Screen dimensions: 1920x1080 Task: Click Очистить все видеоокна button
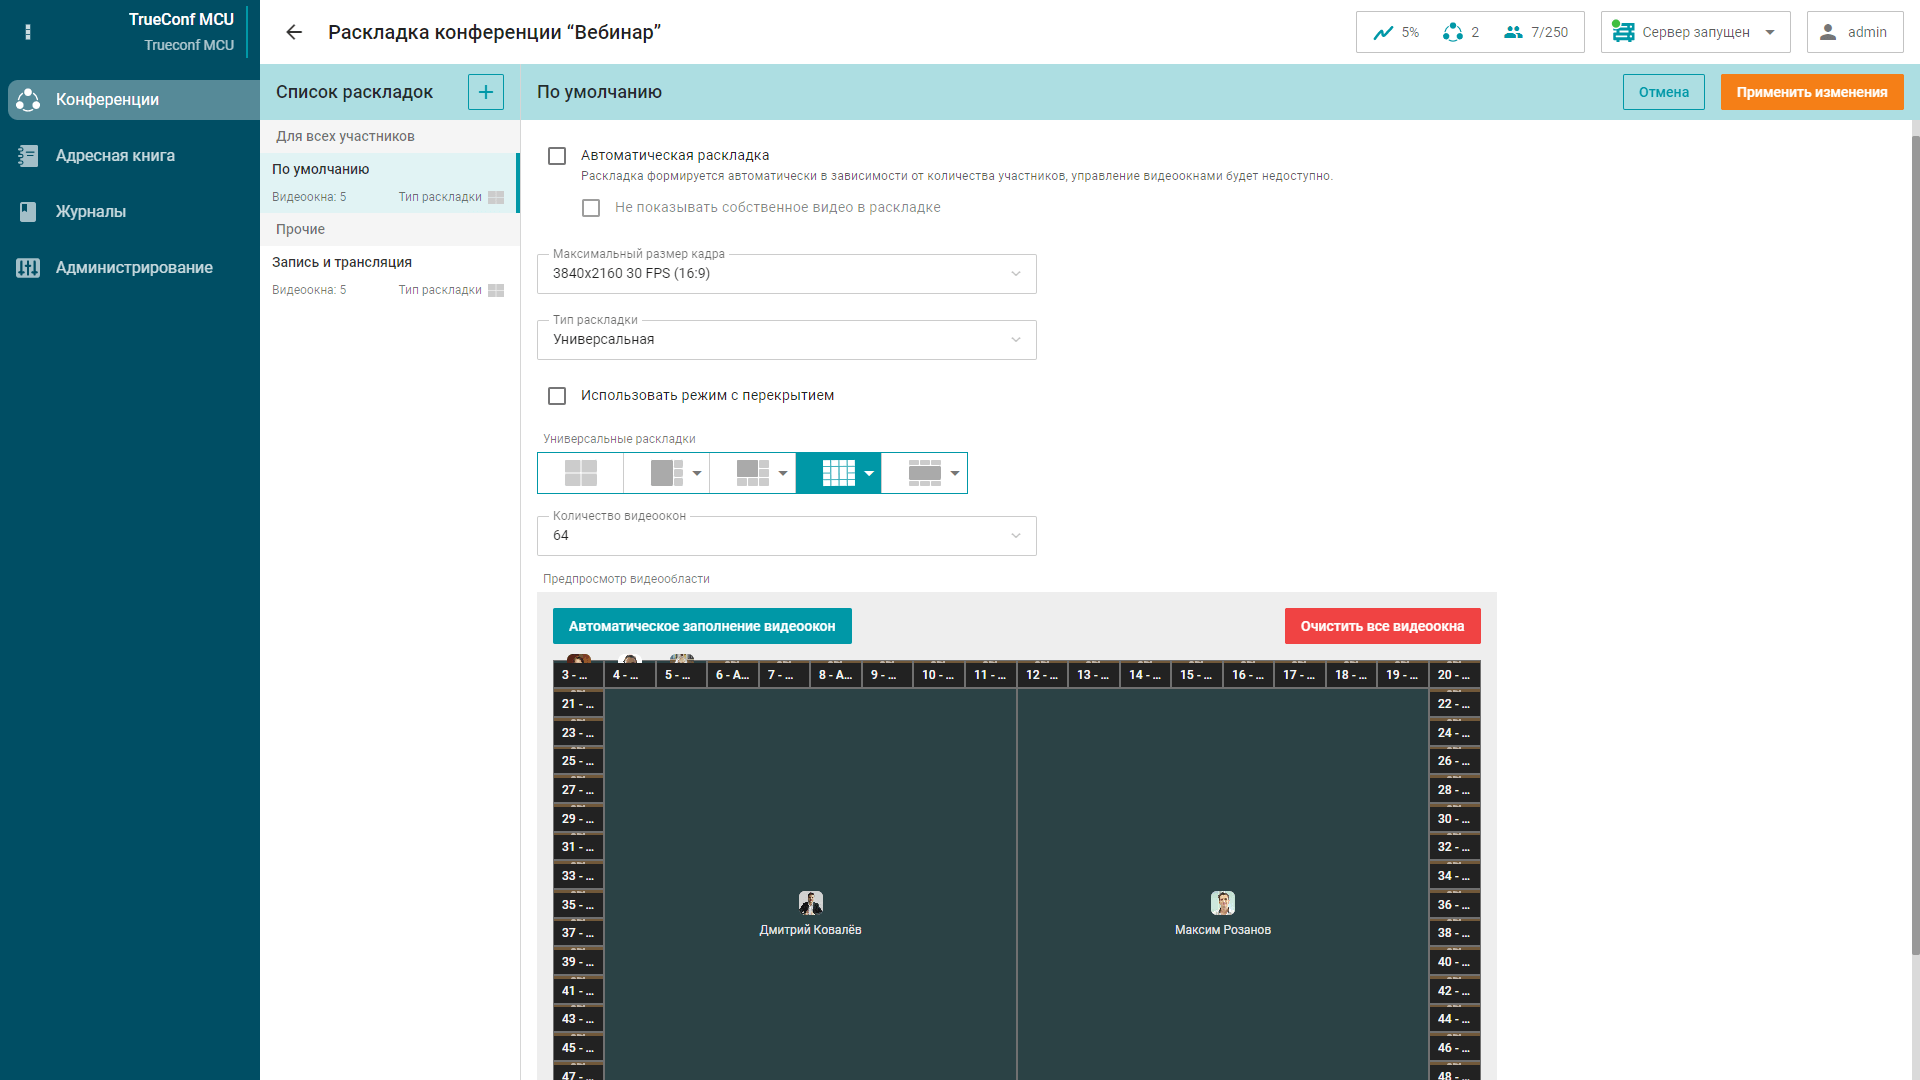coord(1382,626)
